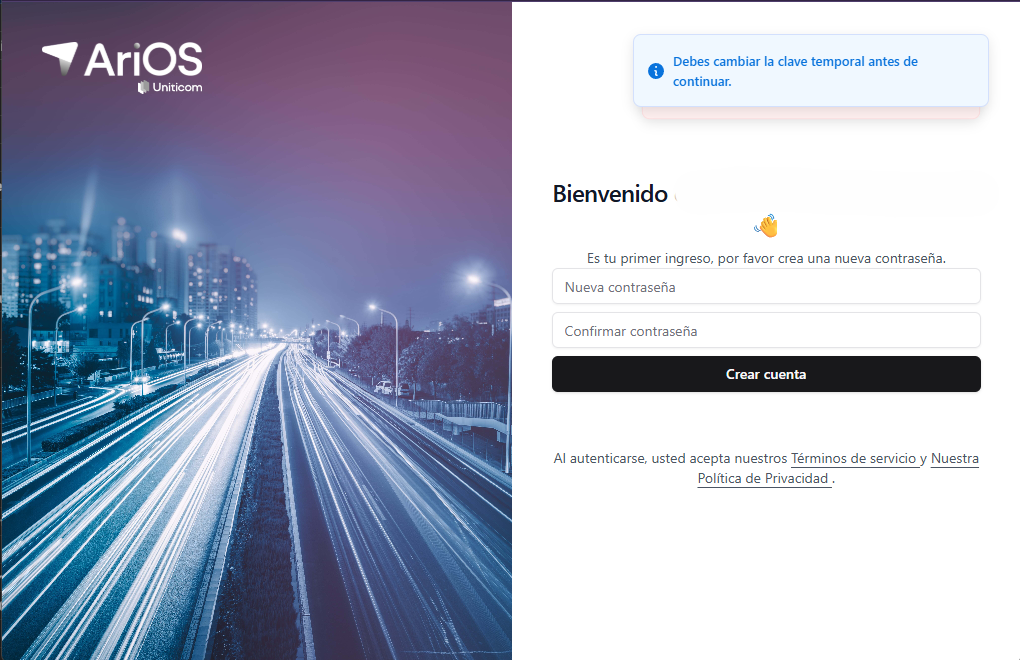This screenshot has height=660, width=1020.
Task: Click the waving hand emoji
Action: pyautogui.click(x=766, y=226)
